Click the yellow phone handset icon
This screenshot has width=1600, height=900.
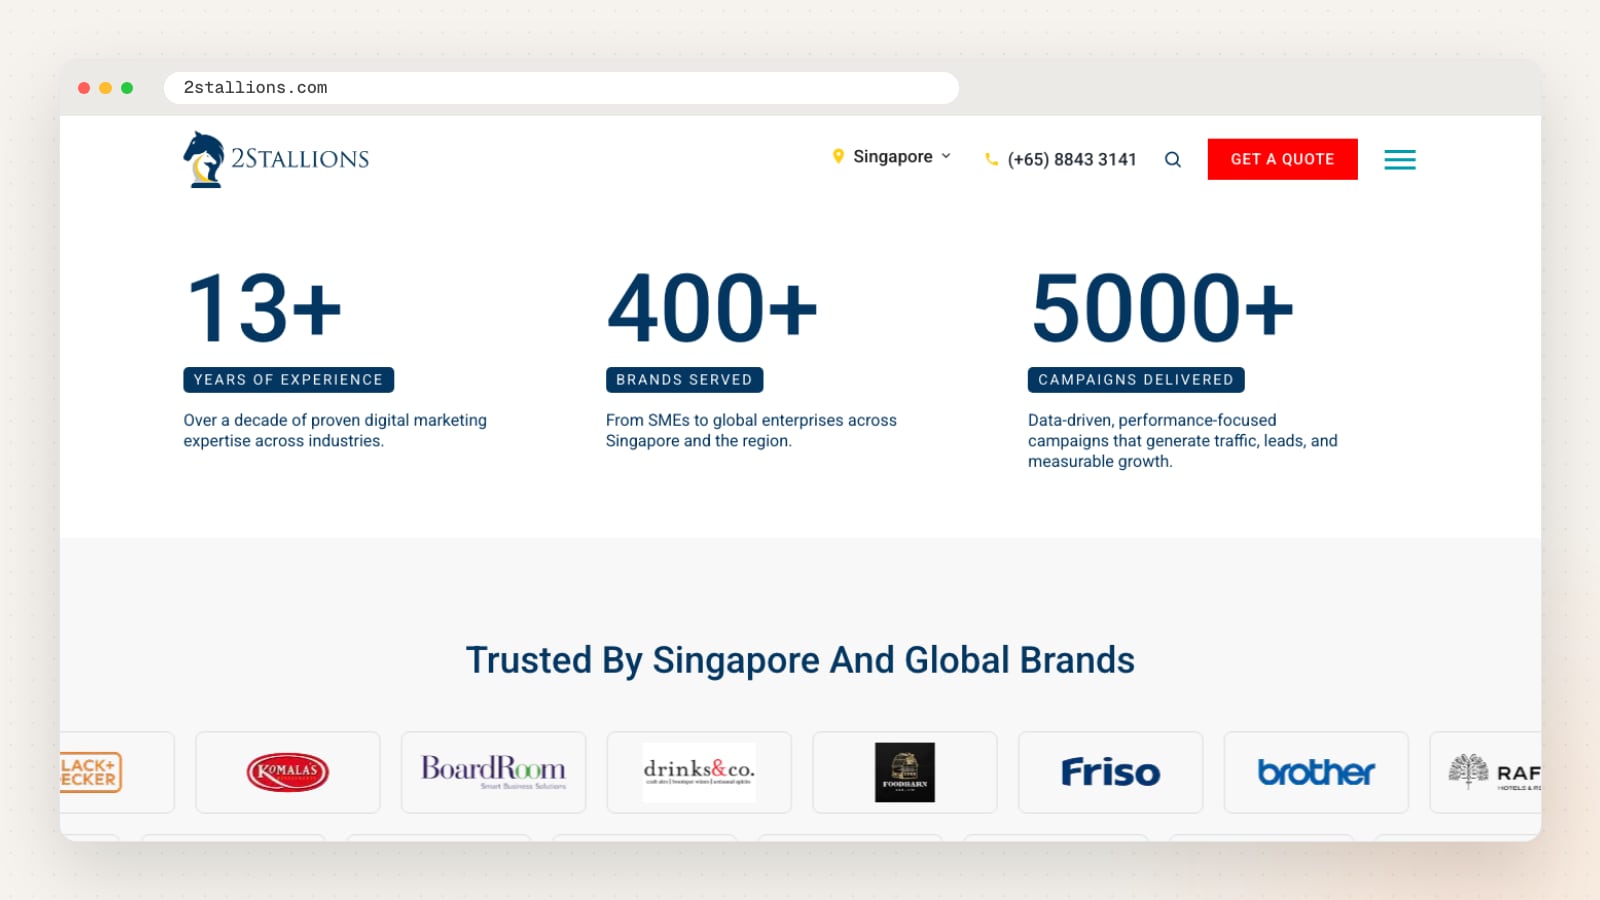pyautogui.click(x=991, y=159)
